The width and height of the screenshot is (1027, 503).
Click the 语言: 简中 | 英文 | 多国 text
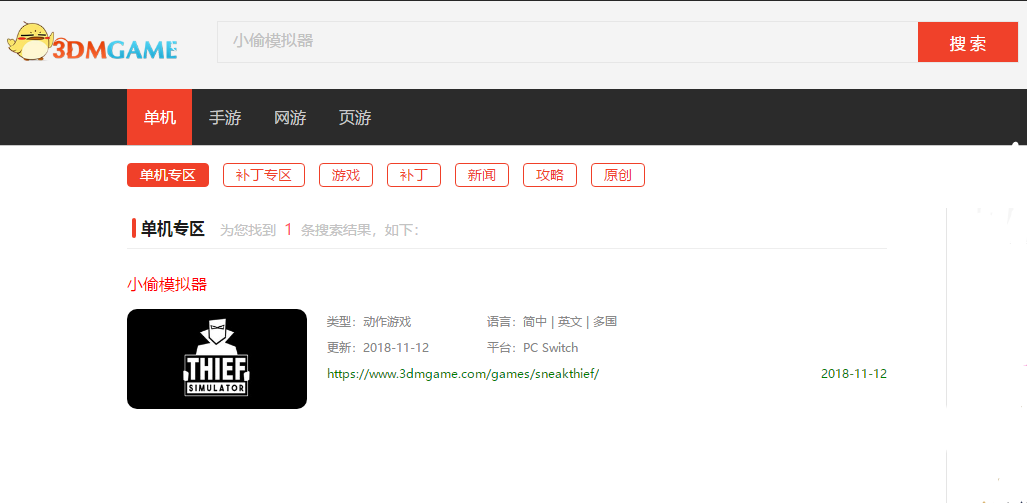pos(551,322)
